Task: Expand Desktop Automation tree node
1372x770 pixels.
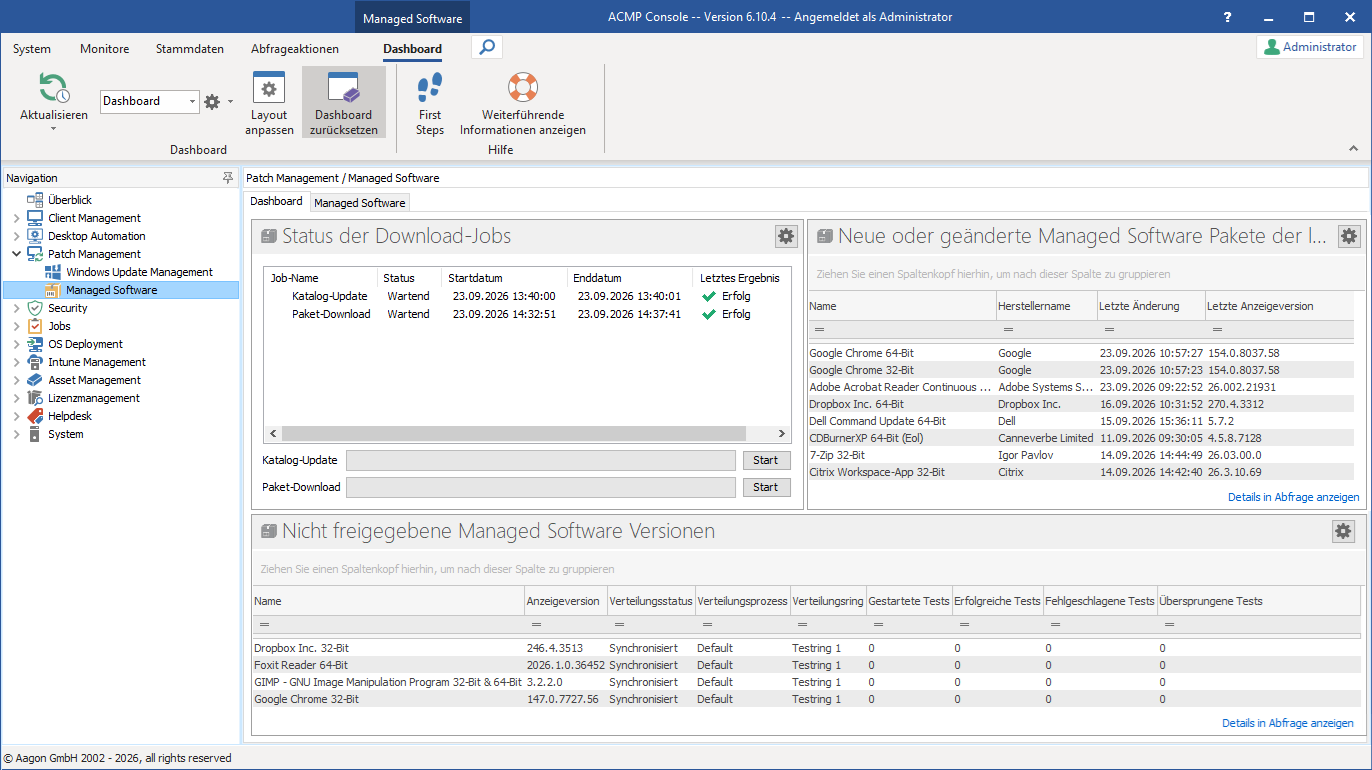Action: tap(16, 236)
